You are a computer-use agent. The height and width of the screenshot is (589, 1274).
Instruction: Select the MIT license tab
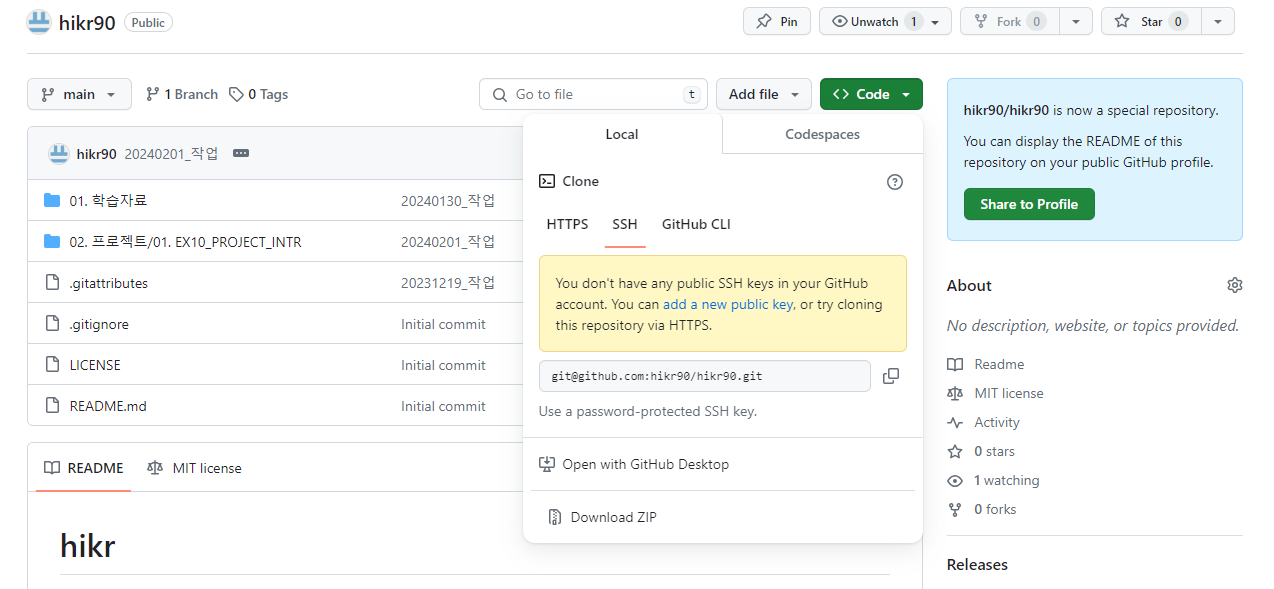(194, 468)
